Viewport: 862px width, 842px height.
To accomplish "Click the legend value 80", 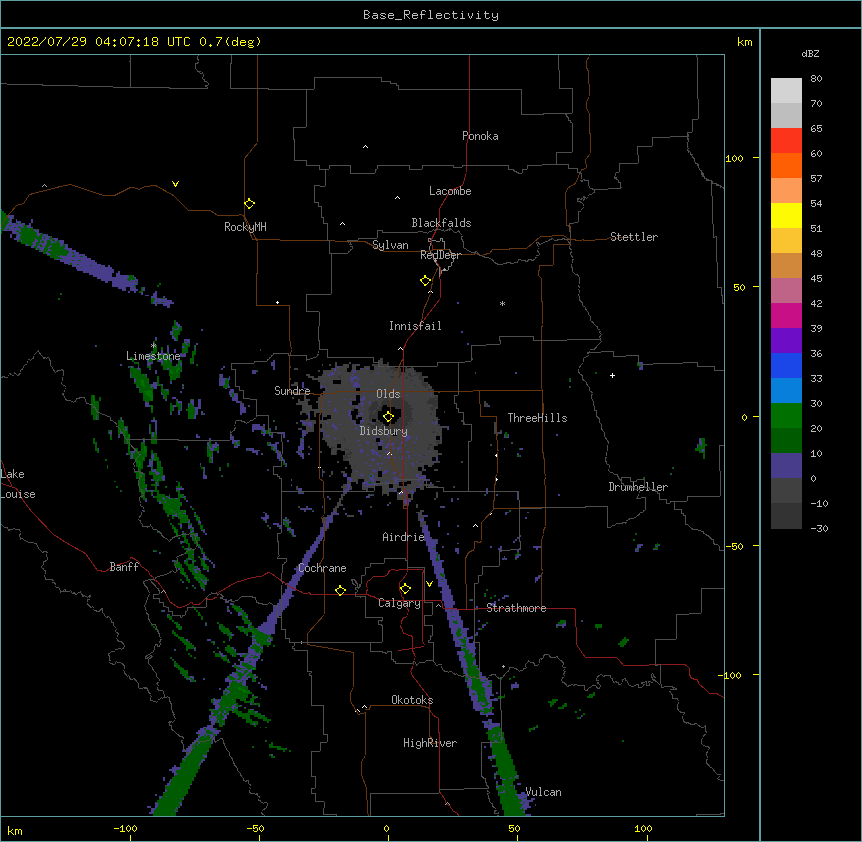I will (x=816, y=79).
